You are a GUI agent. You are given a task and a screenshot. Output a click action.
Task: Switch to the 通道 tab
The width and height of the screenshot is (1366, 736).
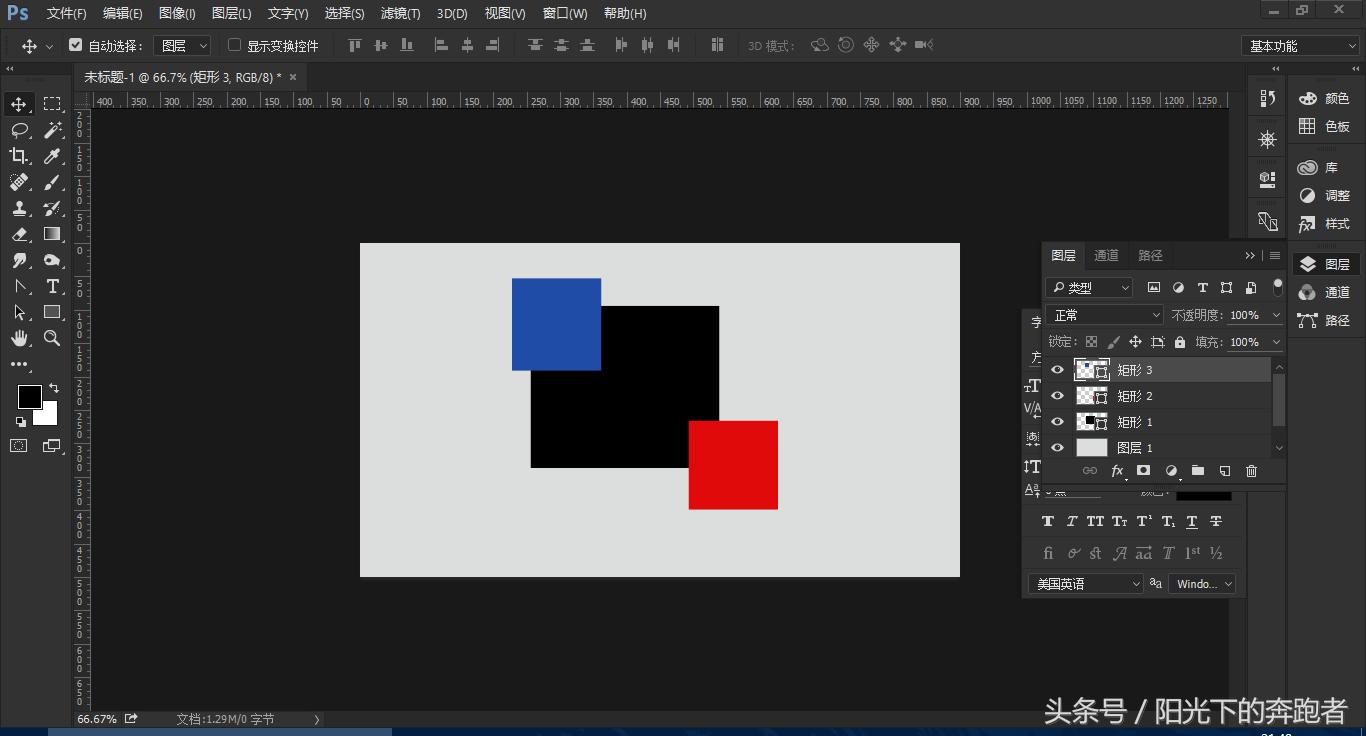pos(1106,256)
